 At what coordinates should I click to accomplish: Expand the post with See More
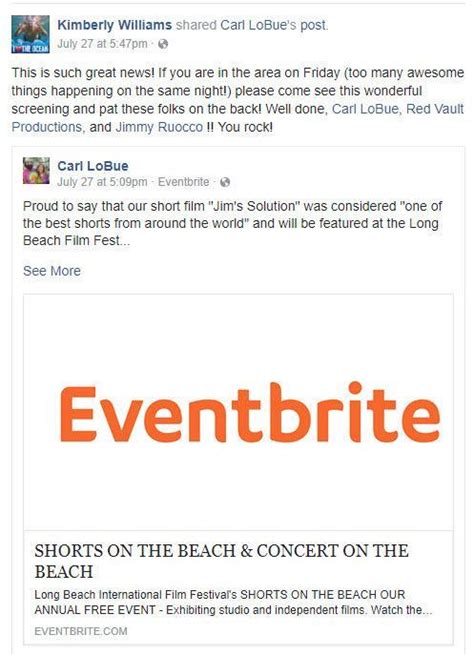[x=52, y=271]
